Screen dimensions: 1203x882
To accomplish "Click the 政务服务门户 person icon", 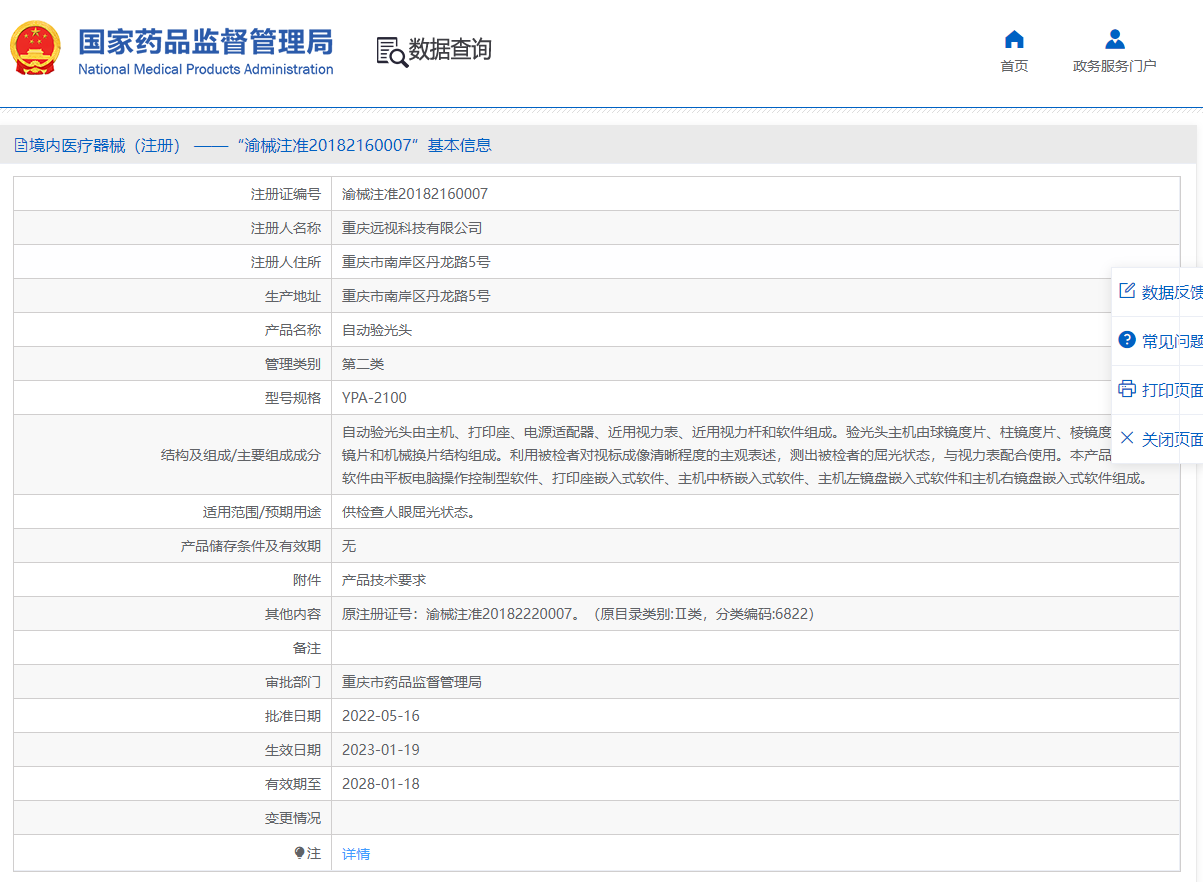I will [1115, 40].
